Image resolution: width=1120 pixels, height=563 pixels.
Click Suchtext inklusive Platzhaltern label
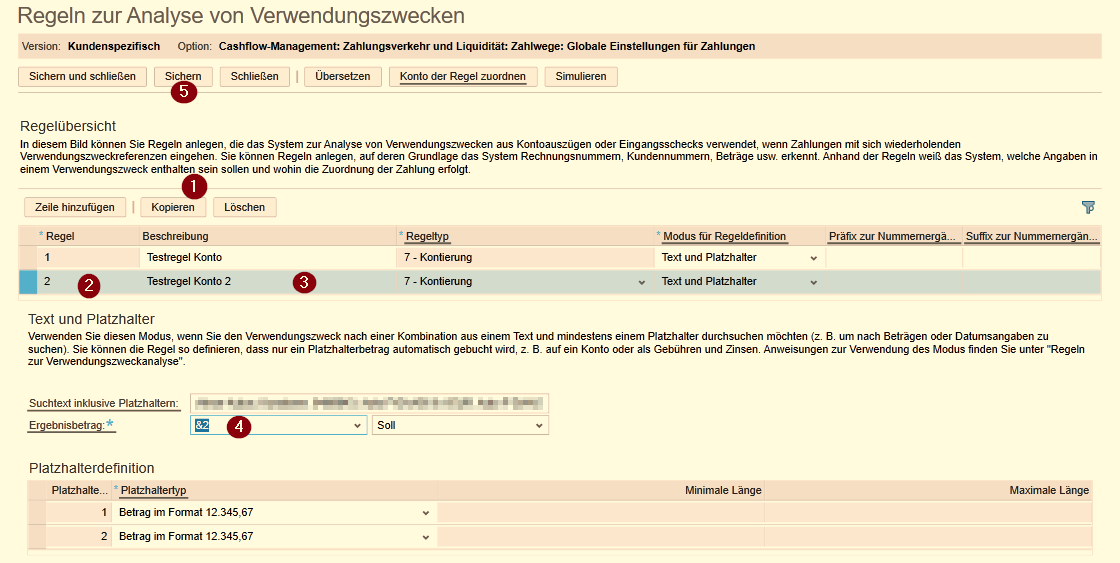(x=104, y=404)
